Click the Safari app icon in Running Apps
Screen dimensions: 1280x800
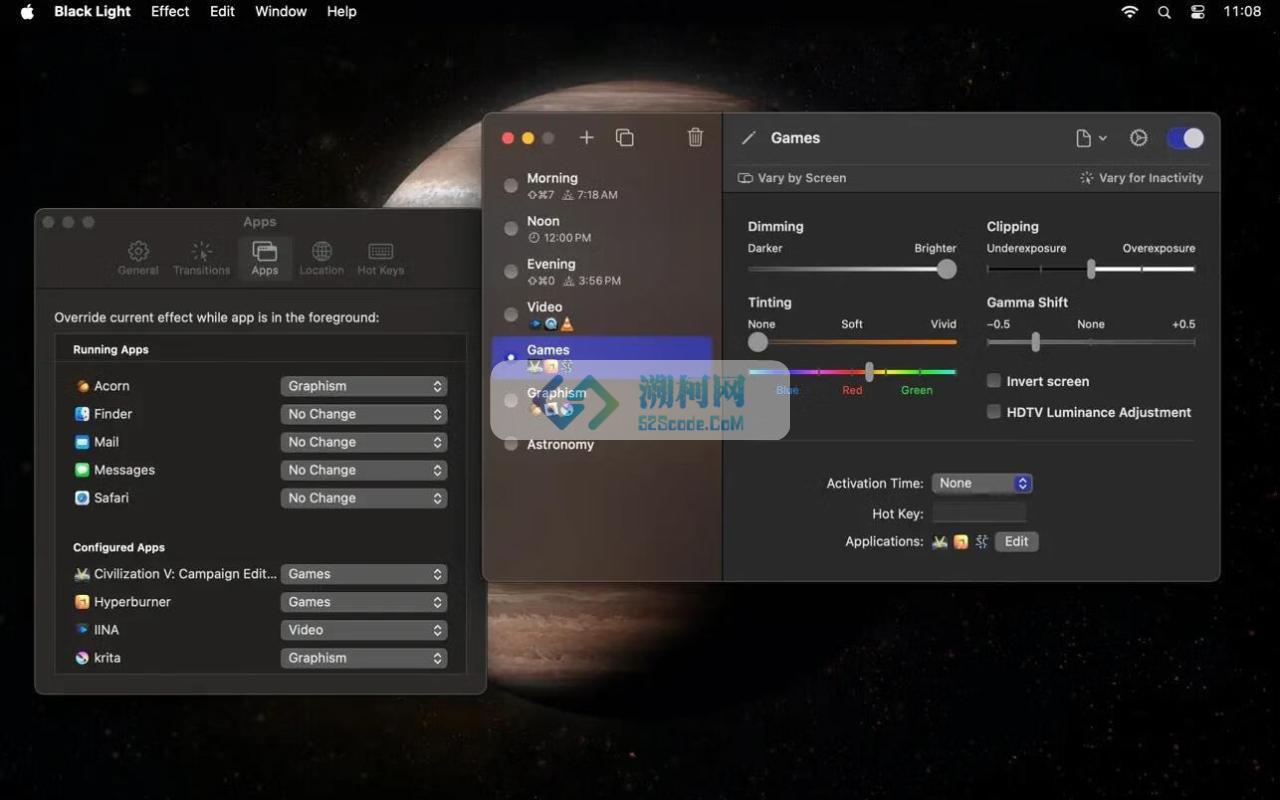[82, 498]
